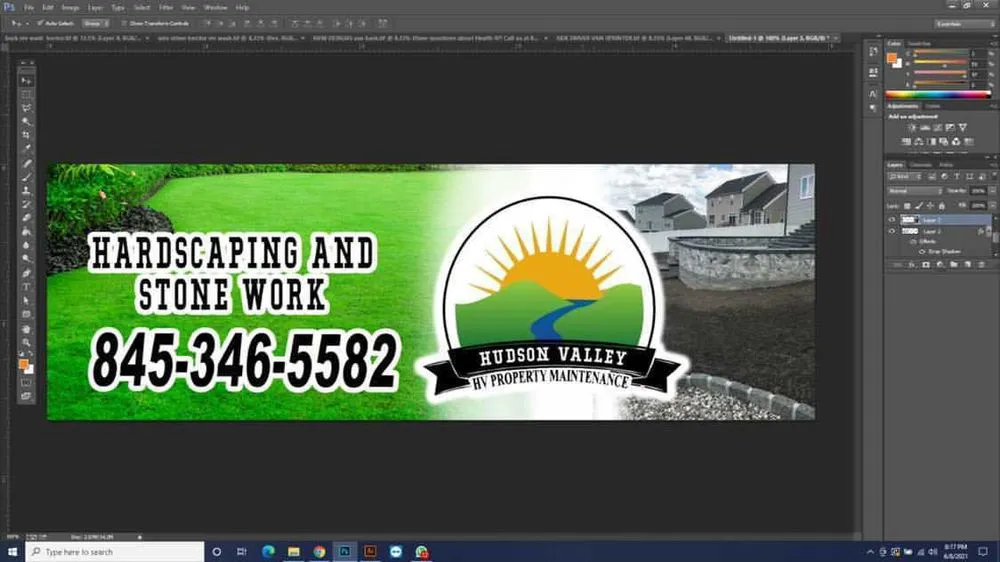Toggle Quick Mask mode in toolbar

click(26, 383)
